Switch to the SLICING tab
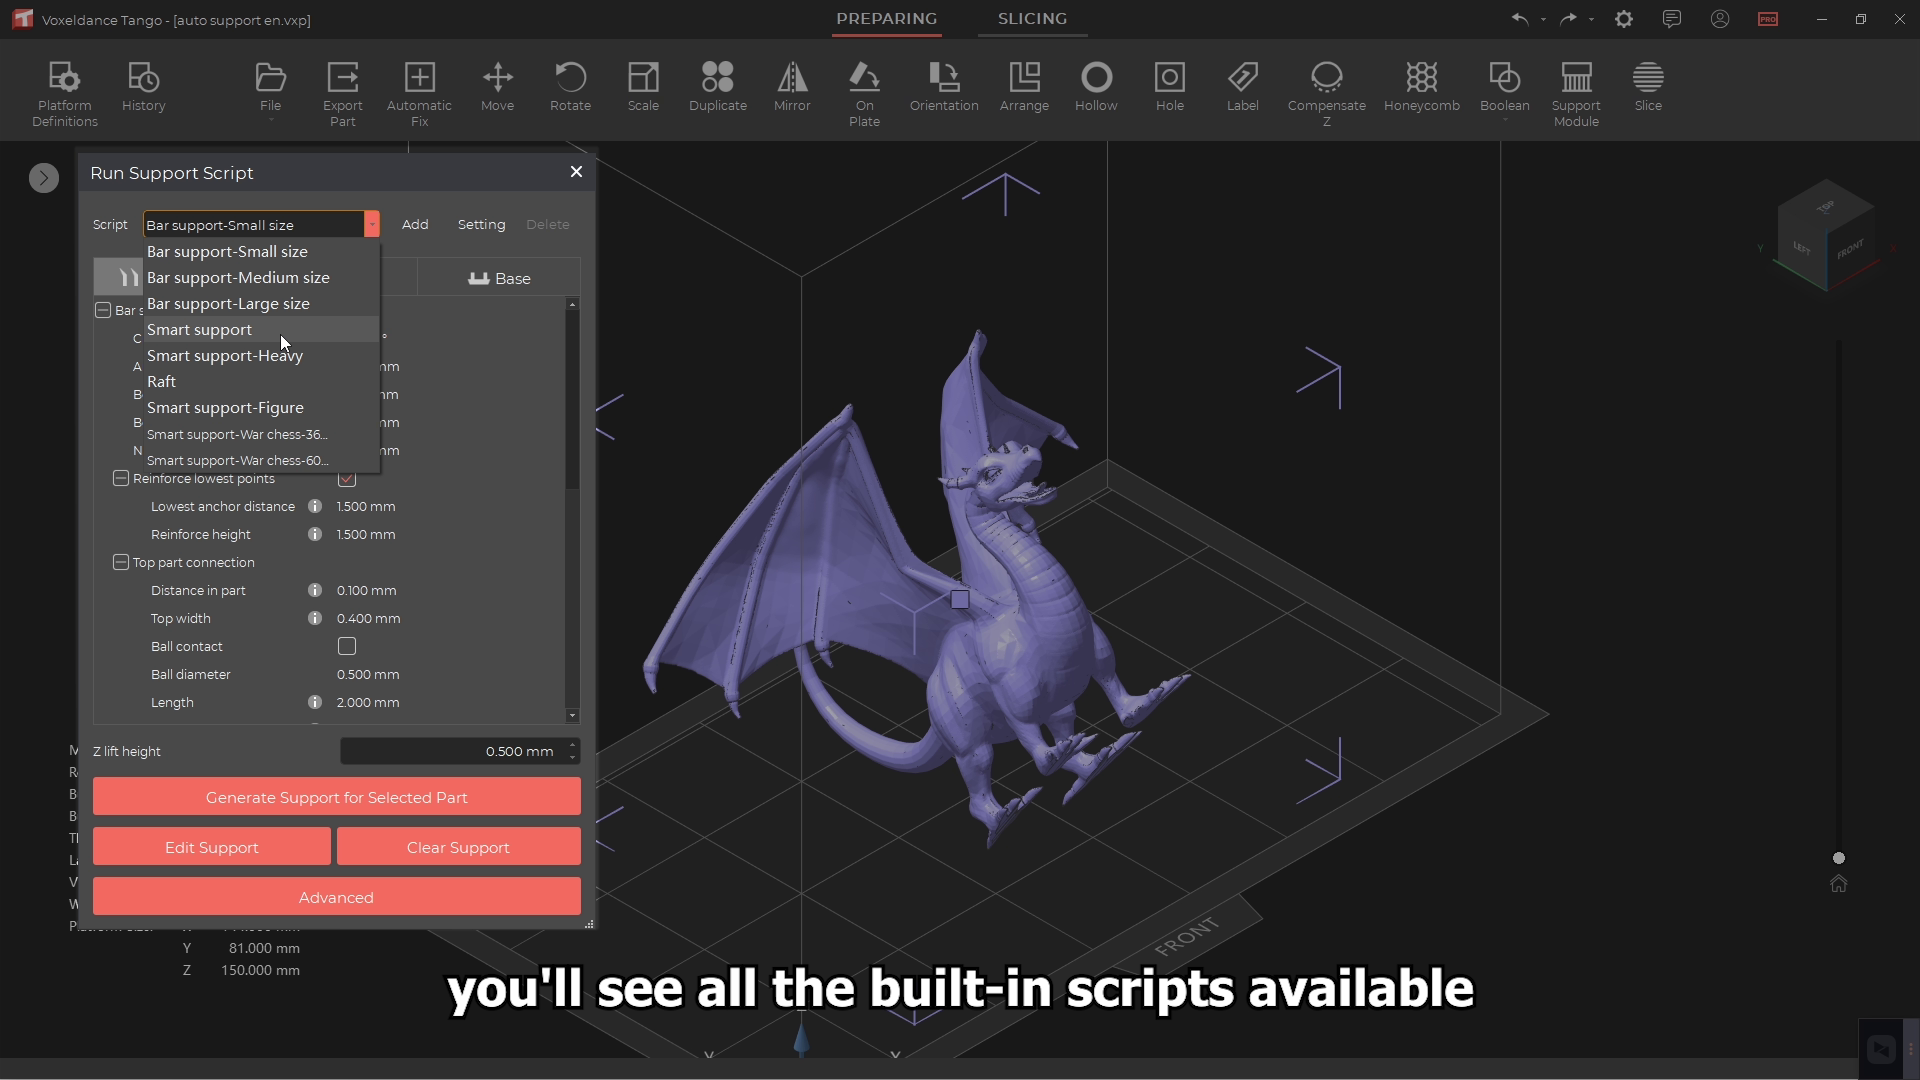 (1032, 19)
